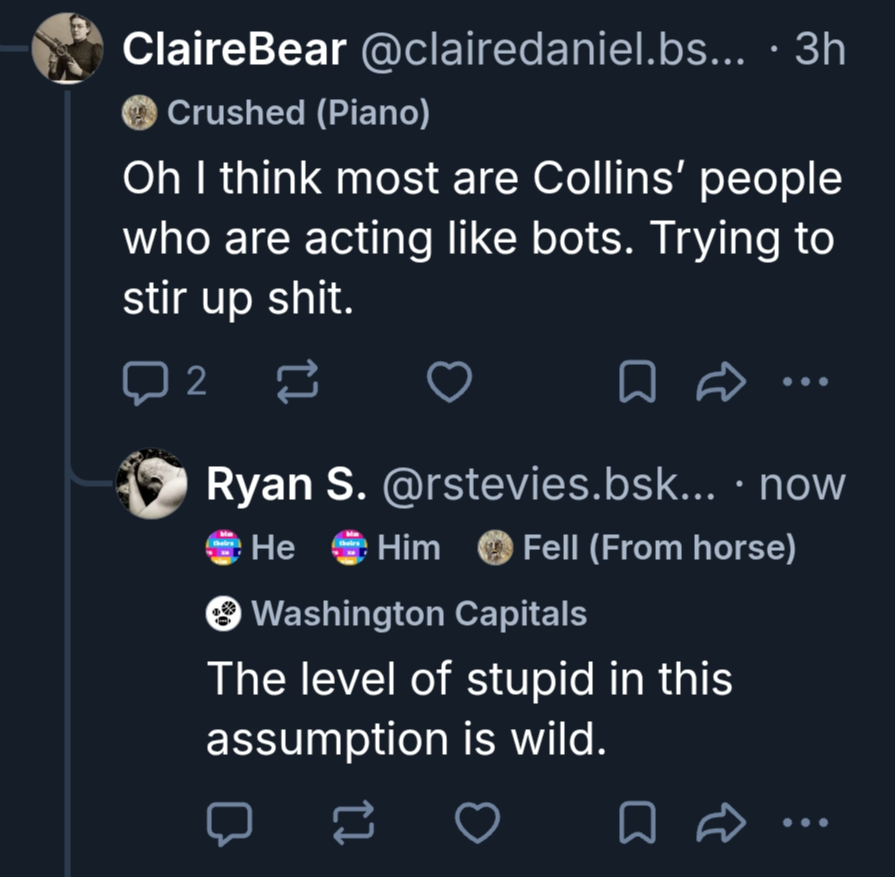Open Ryan S.'s profile avatar
The width and height of the screenshot is (895, 877).
(151, 484)
